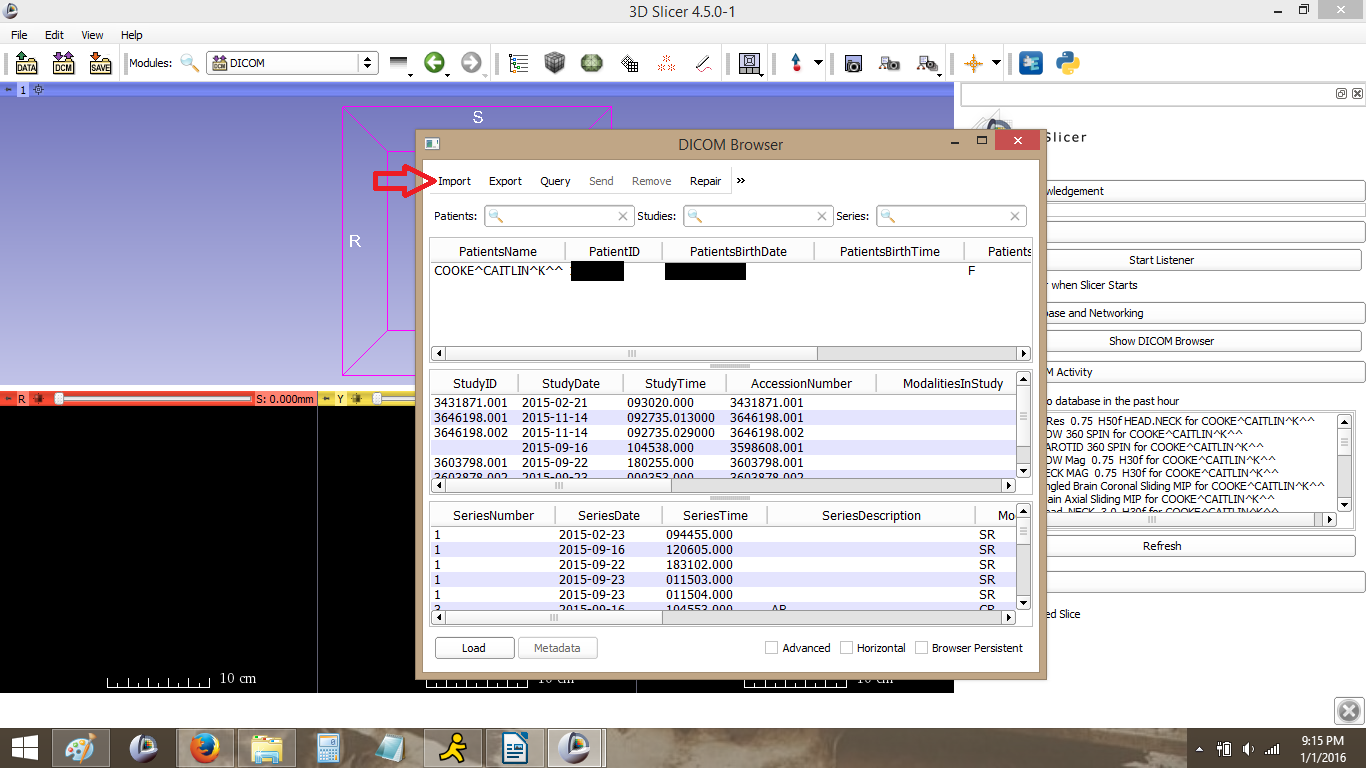Click Export in DICOM Browser
Image resolution: width=1366 pixels, height=768 pixels.
coord(505,181)
